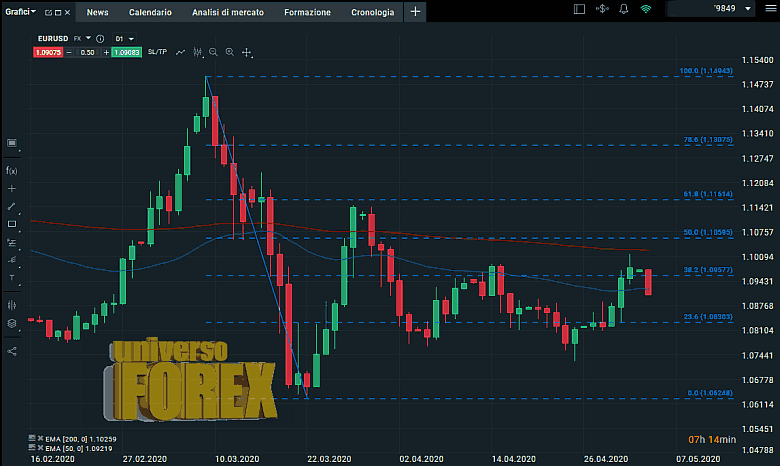Select the trend line drawing tool

[x=12, y=206]
